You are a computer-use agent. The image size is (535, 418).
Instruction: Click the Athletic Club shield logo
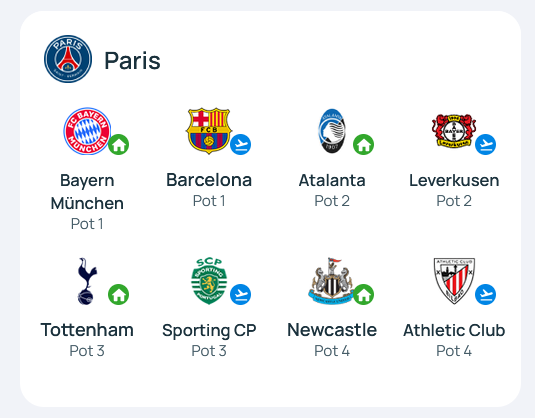pyautogui.click(x=454, y=281)
